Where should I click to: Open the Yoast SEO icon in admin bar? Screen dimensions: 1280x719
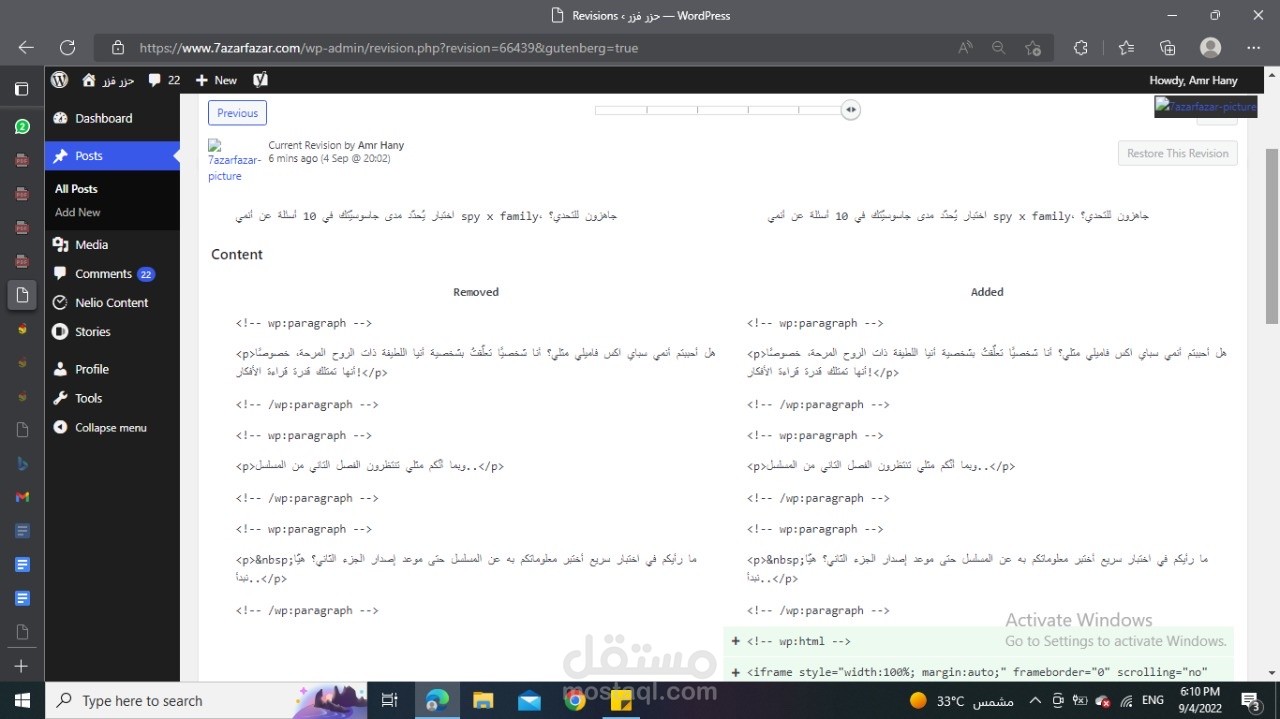[260, 79]
